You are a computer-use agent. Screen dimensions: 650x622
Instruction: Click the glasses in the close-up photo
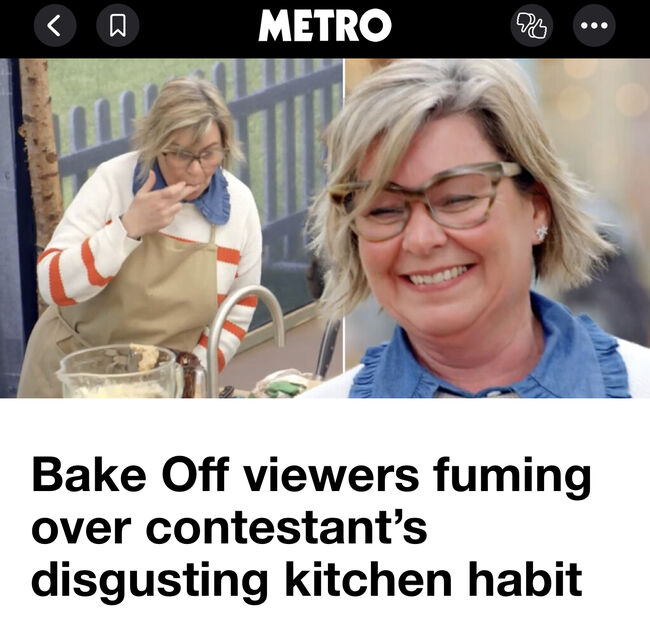click(x=427, y=200)
